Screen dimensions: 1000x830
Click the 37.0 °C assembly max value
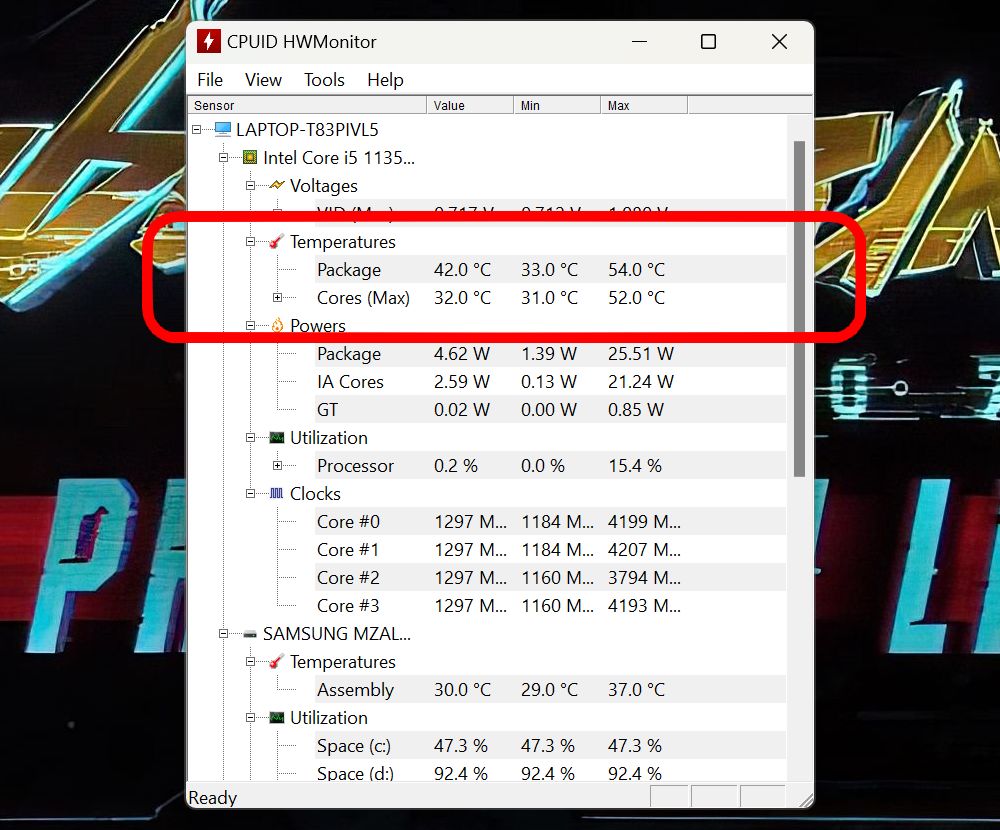(636, 690)
